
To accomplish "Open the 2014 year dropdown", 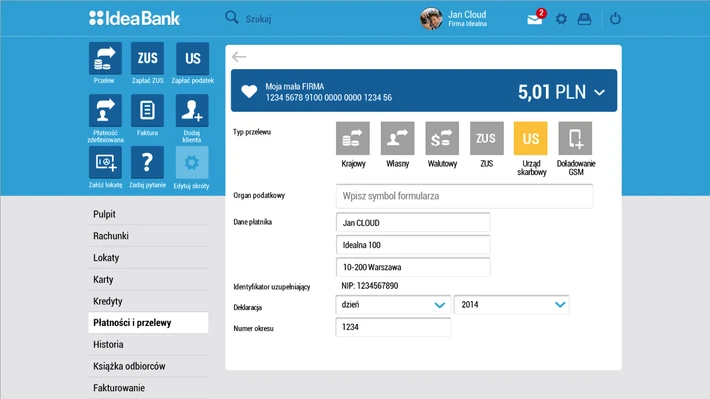I will tap(512, 305).
